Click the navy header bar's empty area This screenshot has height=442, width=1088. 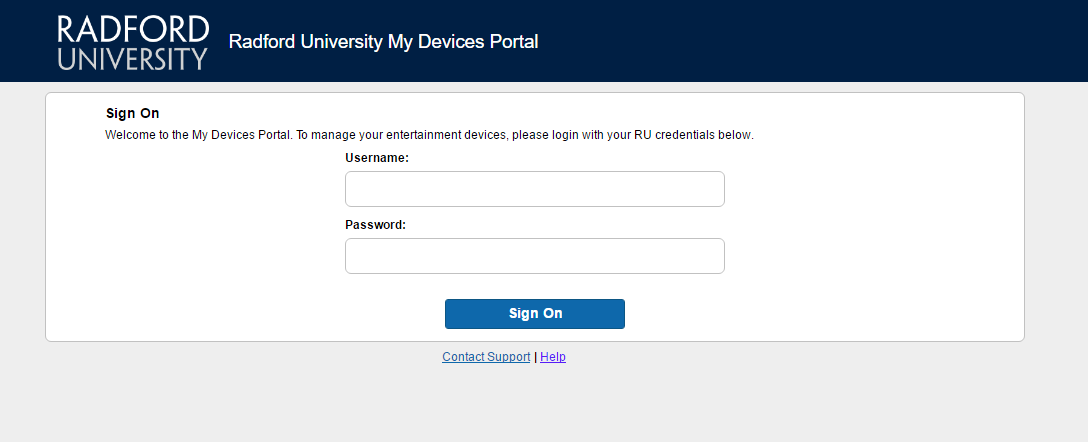[x=798, y=41]
